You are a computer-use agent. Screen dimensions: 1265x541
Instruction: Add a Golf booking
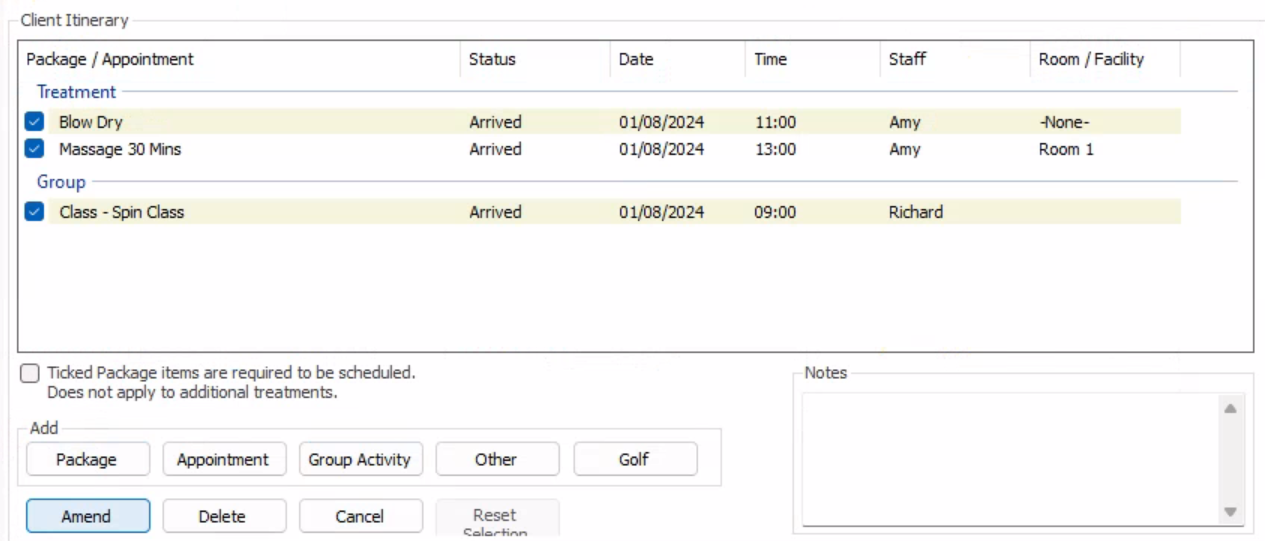[x=635, y=460]
